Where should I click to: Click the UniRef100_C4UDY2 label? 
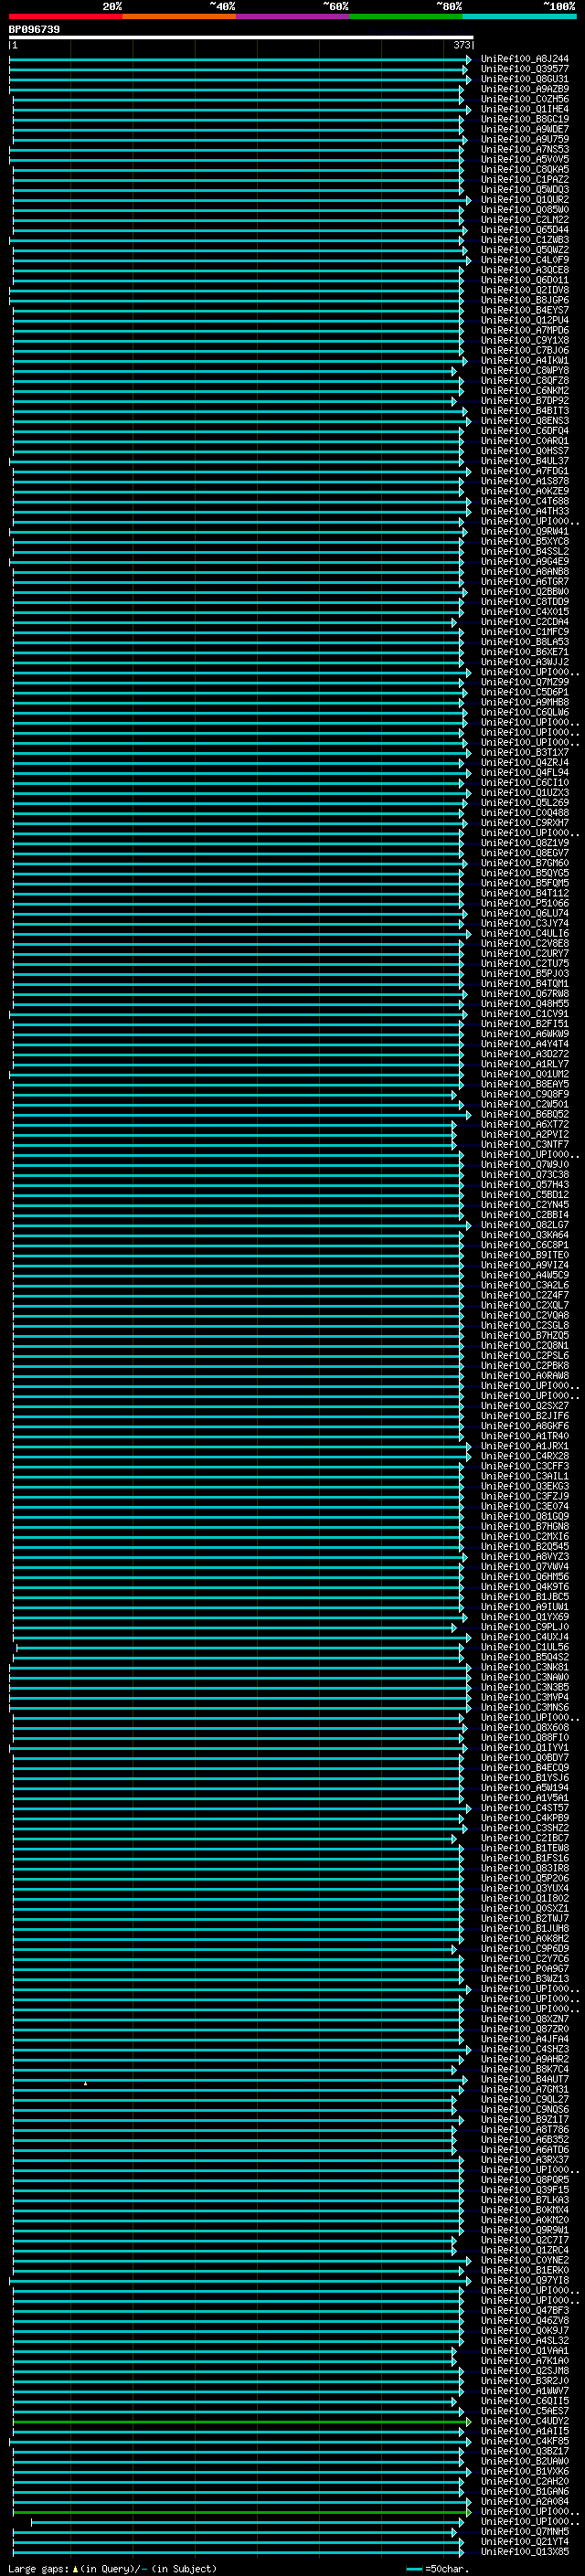[x=525, y=2421]
